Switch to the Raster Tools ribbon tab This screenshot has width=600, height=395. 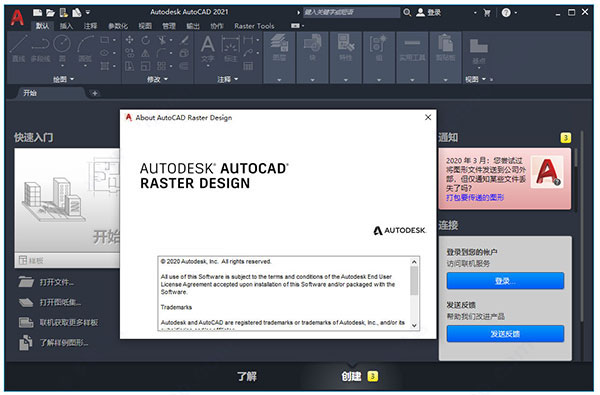click(254, 26)
